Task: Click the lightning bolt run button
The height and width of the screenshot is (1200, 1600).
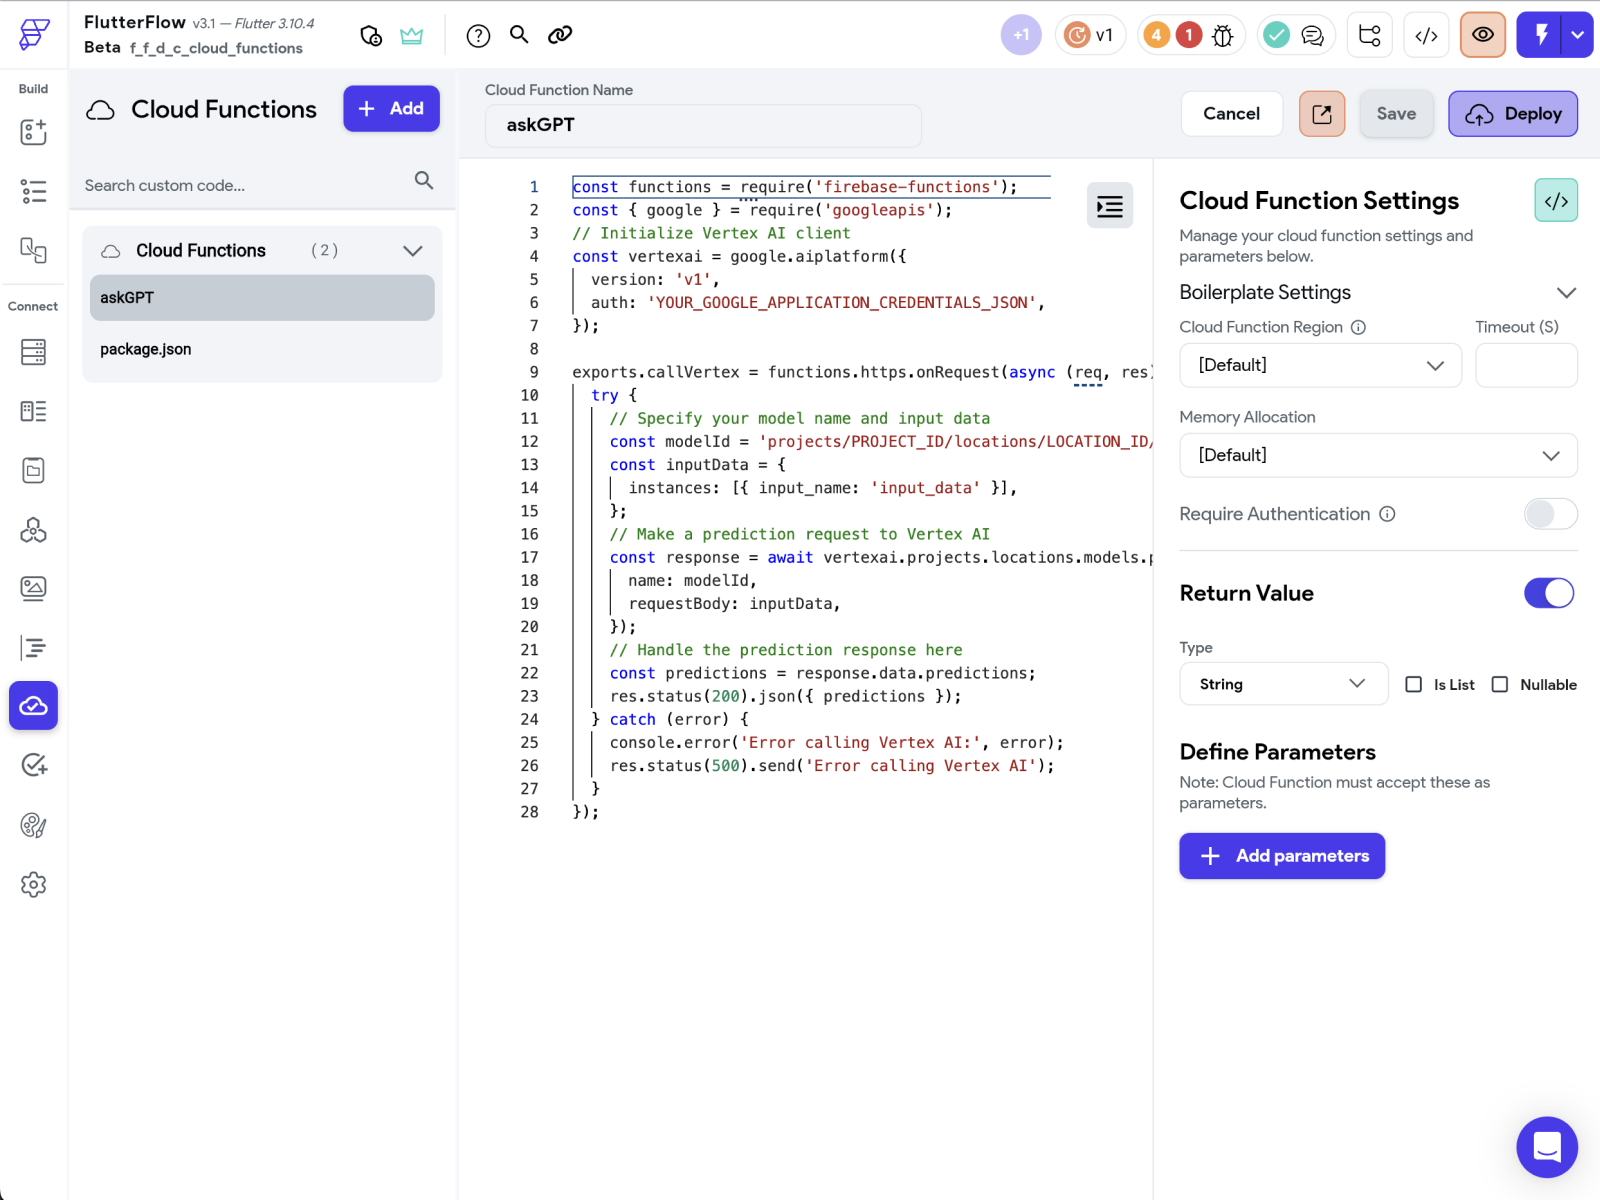Action: 1541,35
